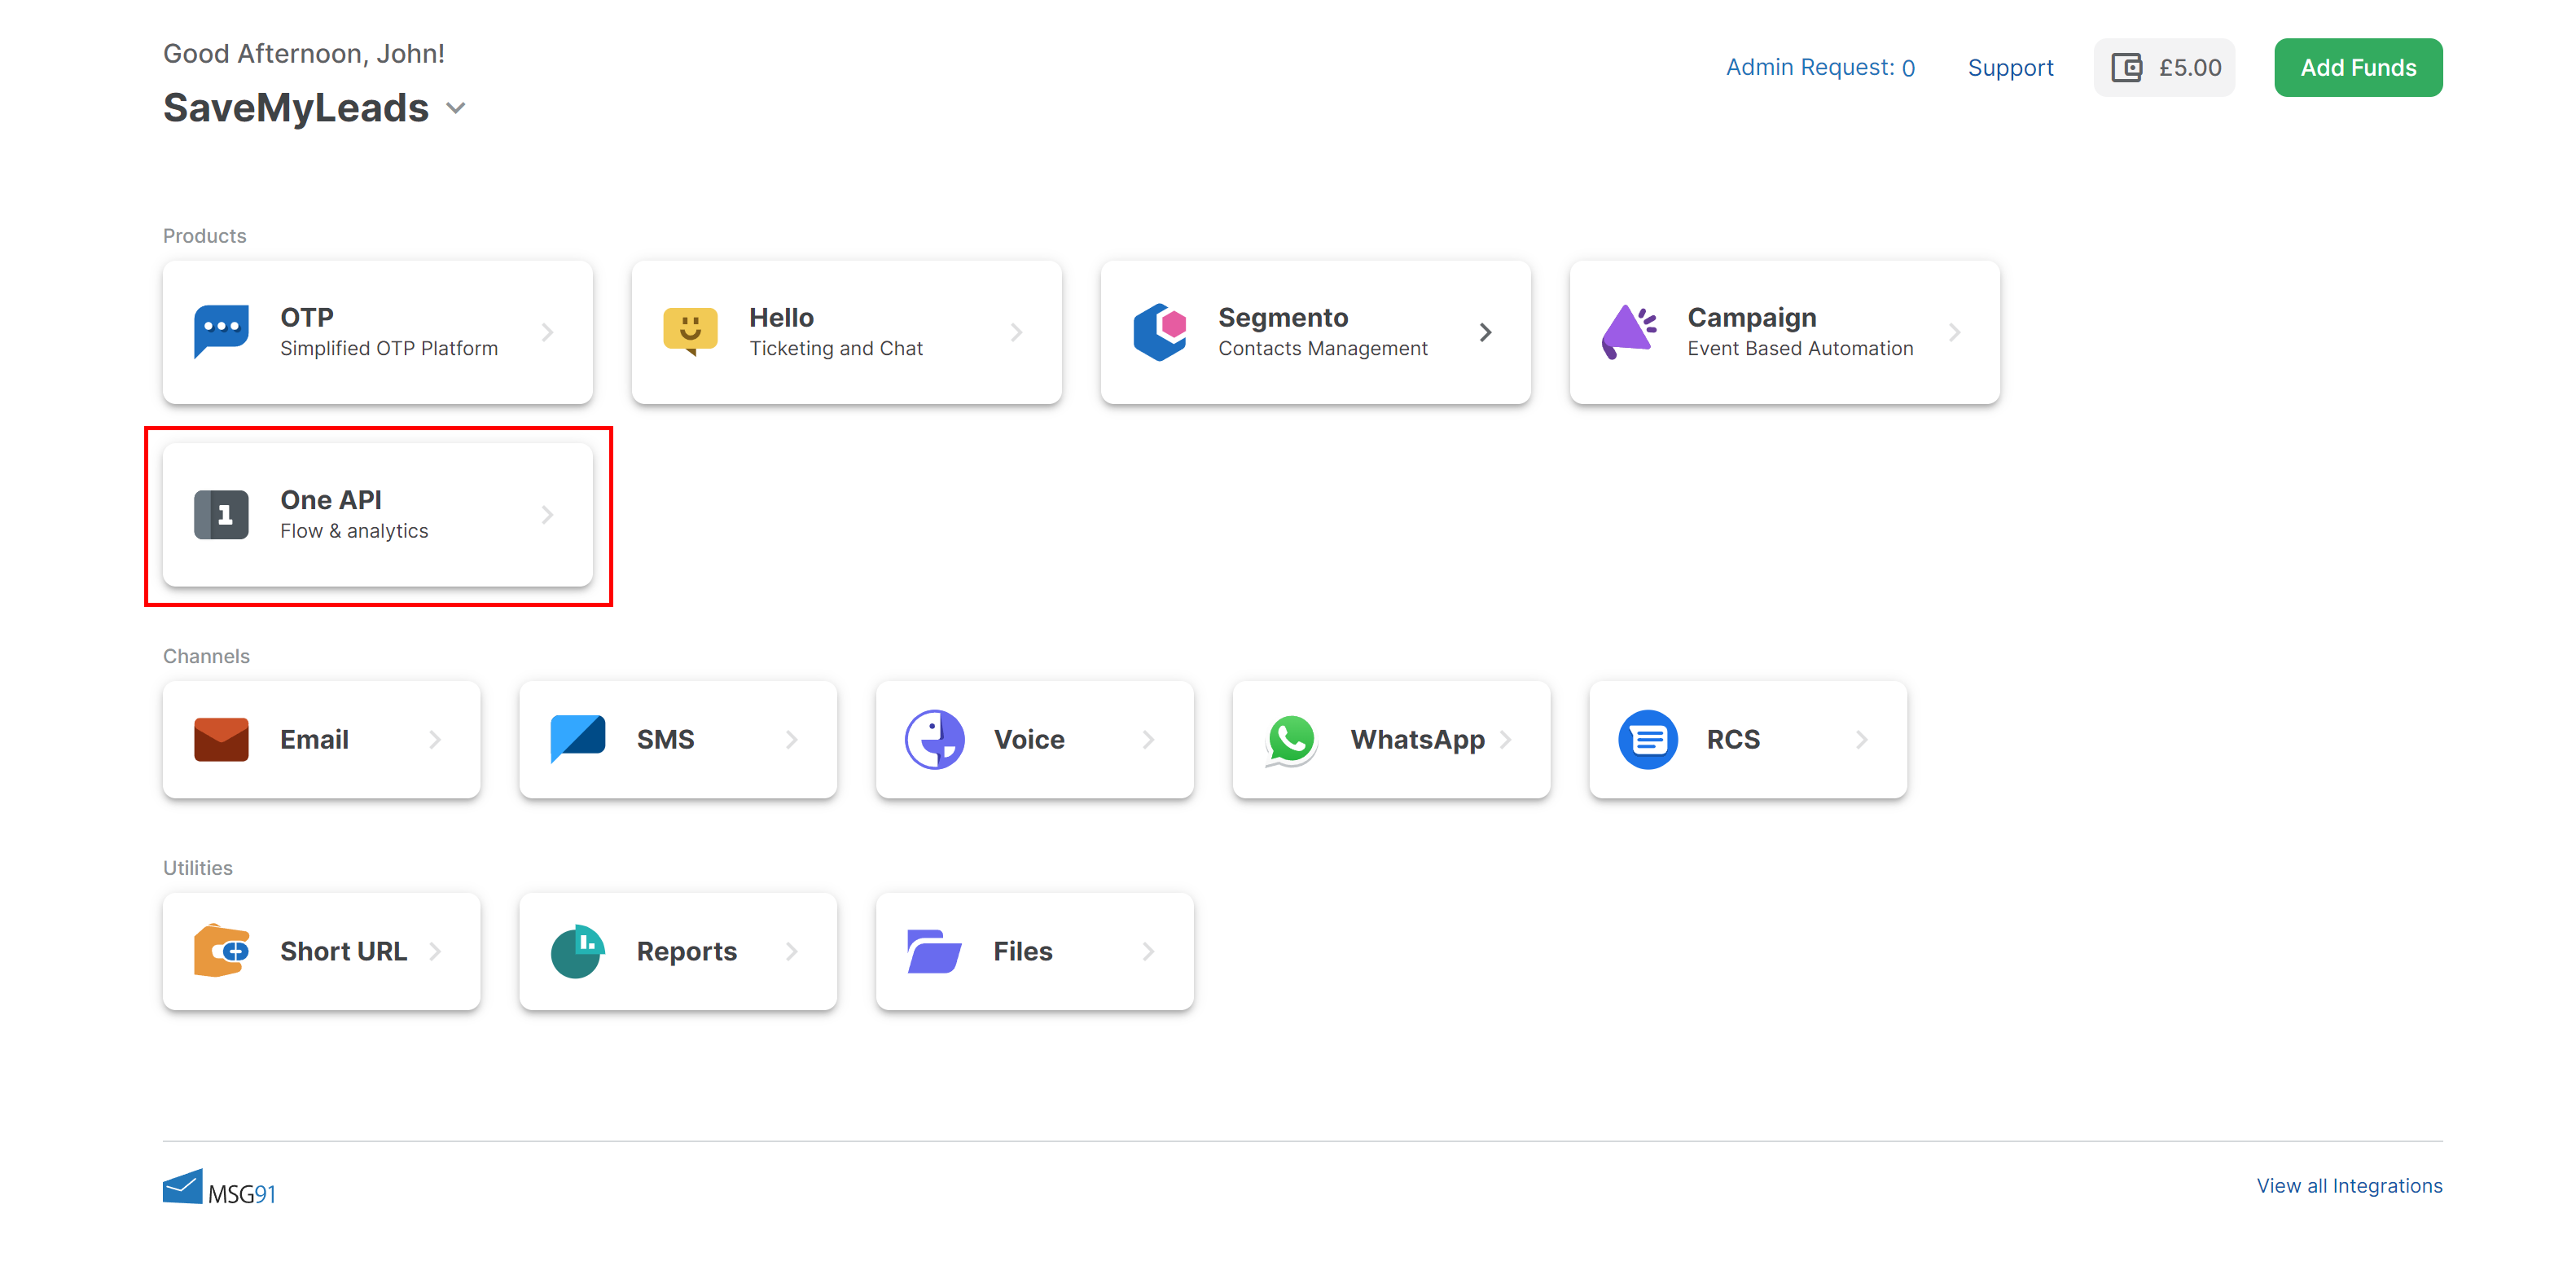2576x1279 pixels.
Task: Open One API Flow and Analytics
Action: [x=376, y=515]
